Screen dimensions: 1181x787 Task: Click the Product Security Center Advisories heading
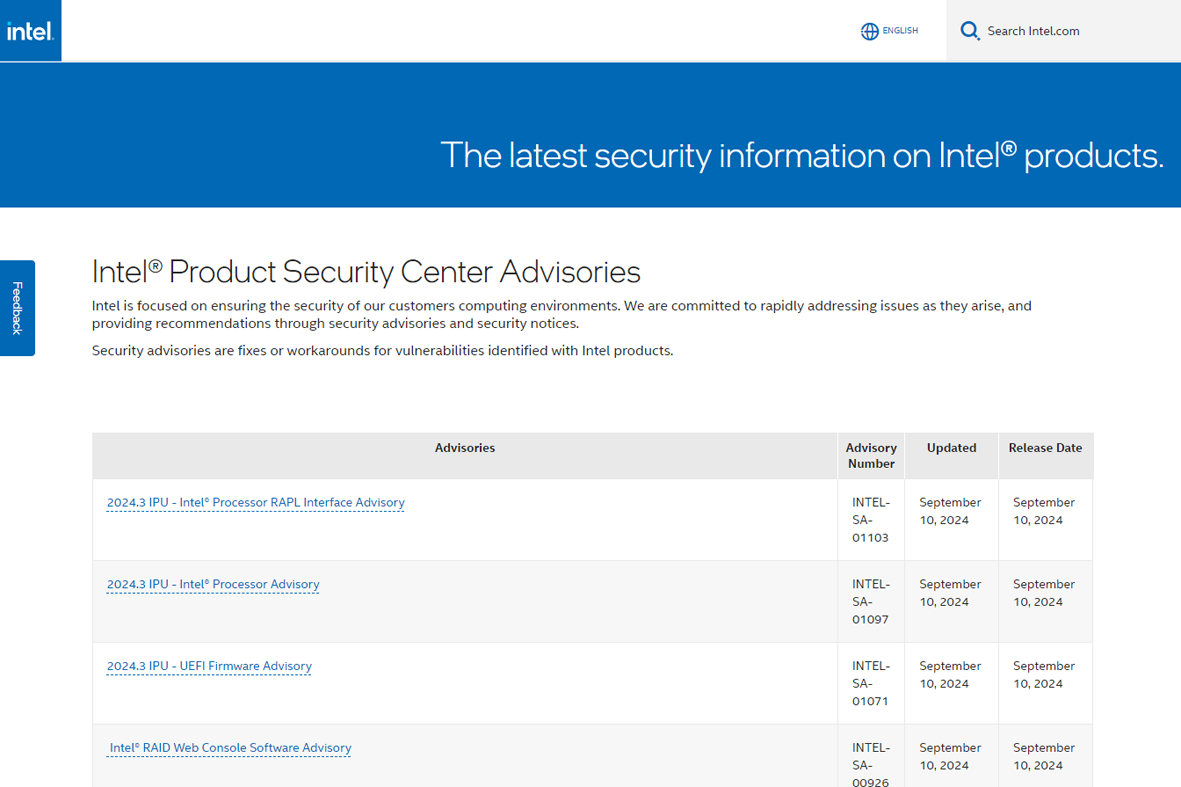click(x=366, y=272)
